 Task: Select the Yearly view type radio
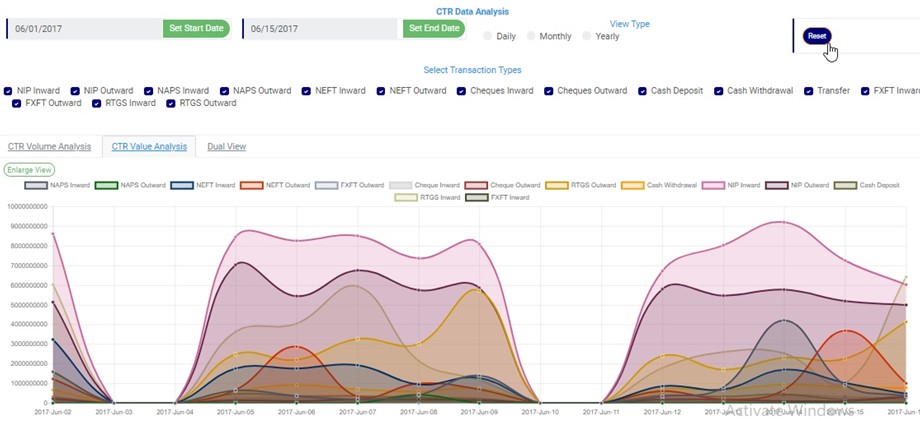coord(587,37)
